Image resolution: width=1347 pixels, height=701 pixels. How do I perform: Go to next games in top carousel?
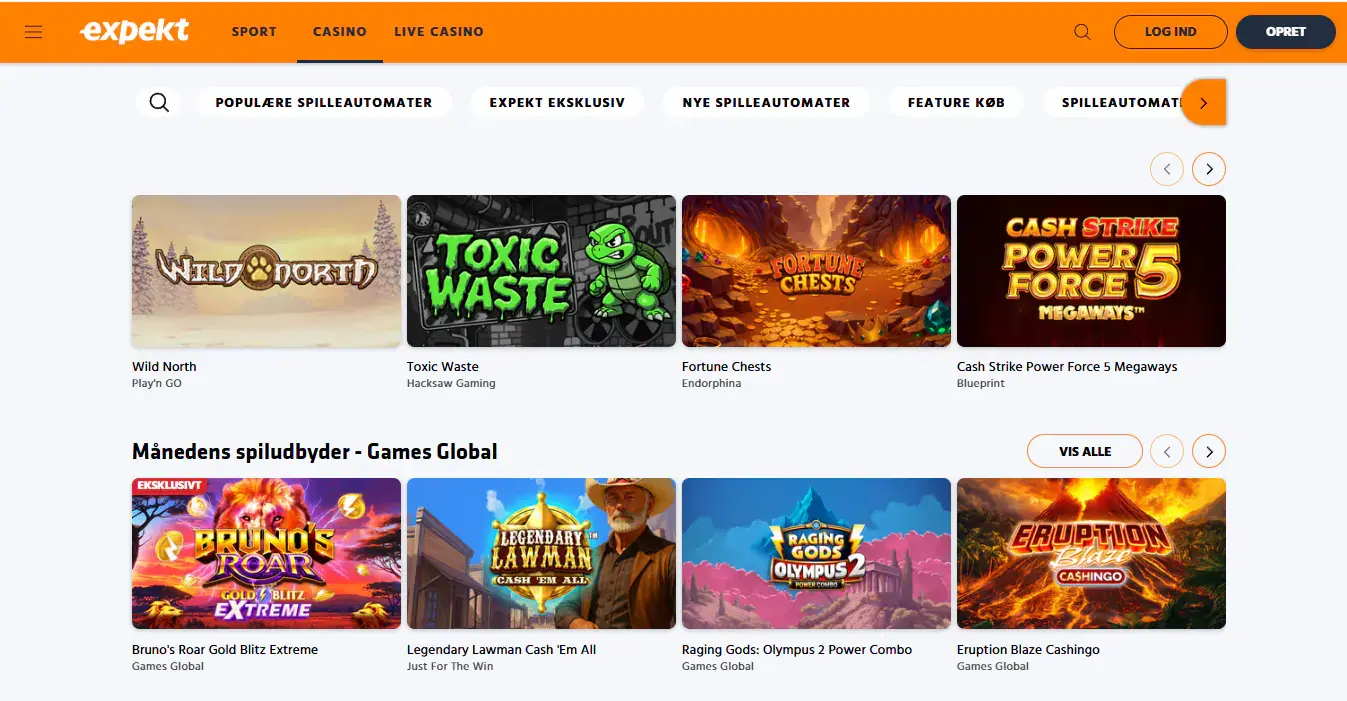[x=1209, y=169]
